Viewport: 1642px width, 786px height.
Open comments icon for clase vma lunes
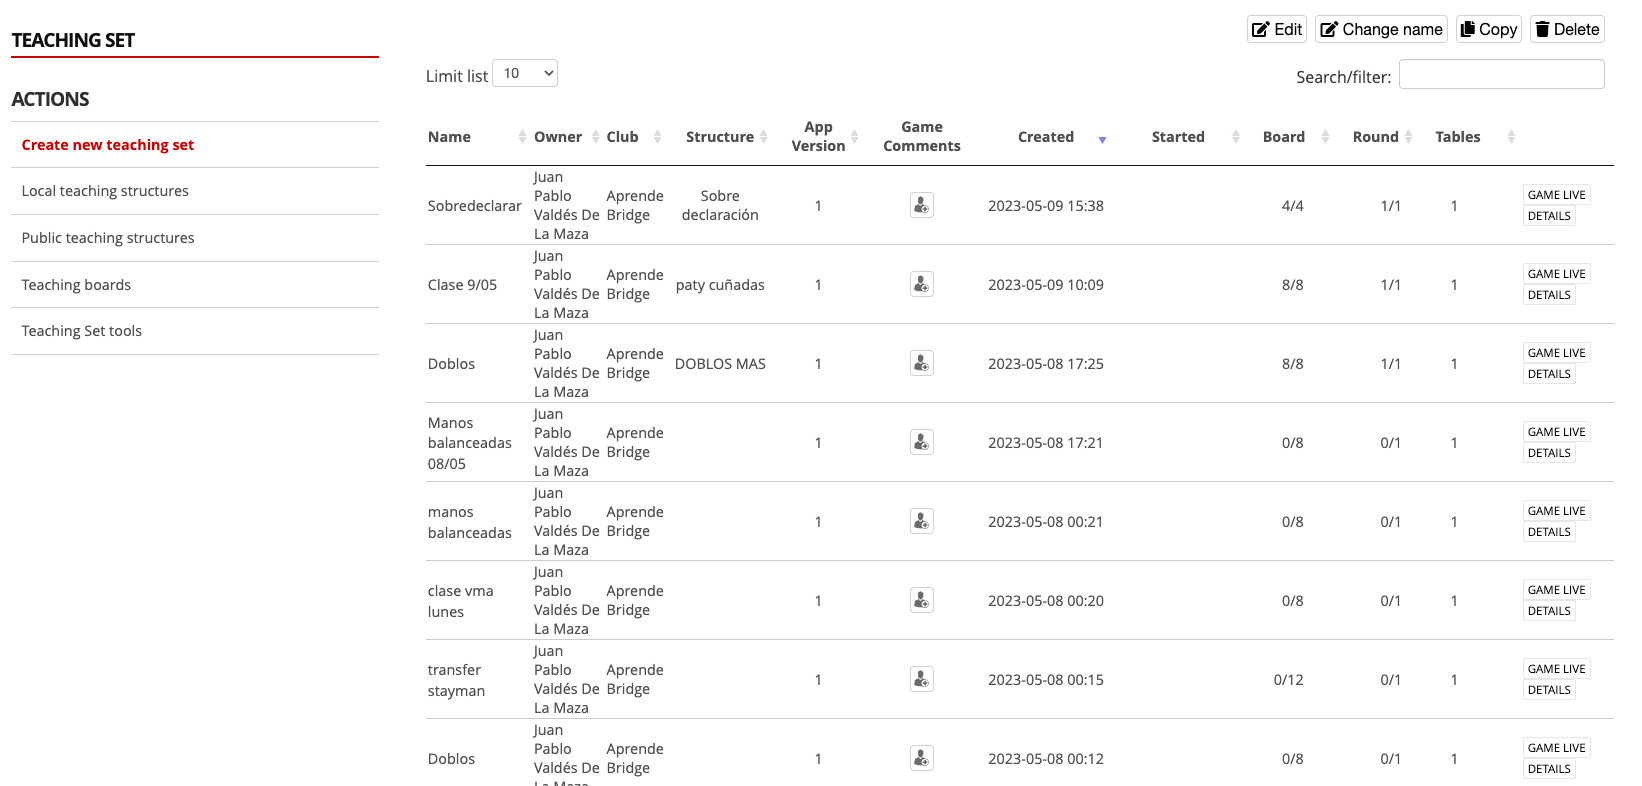[x=921, y=600]
